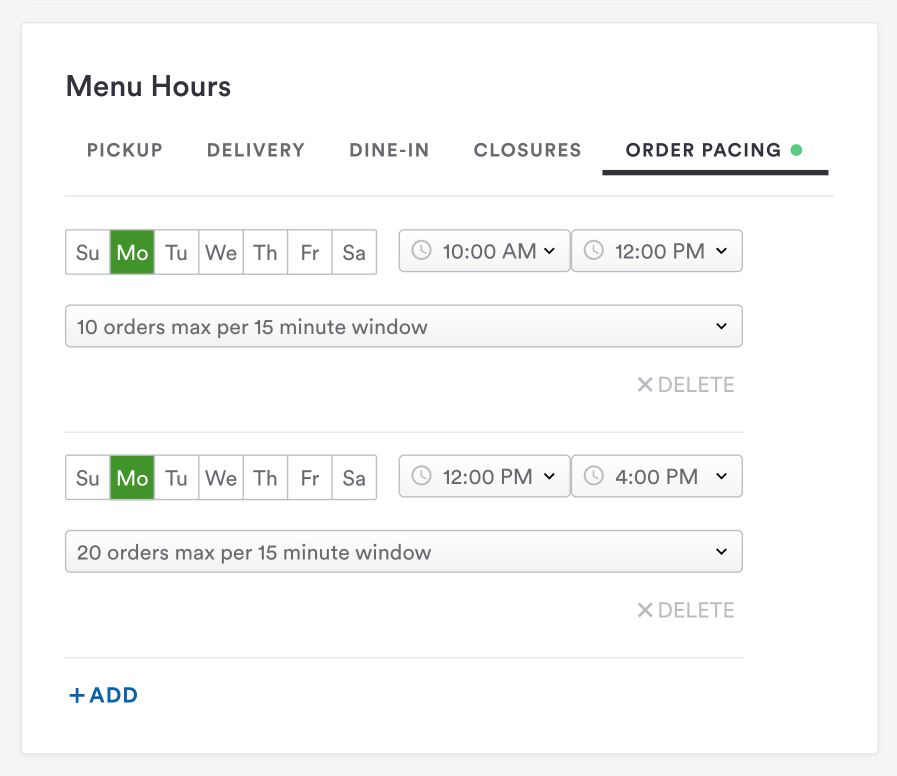Image resolution: width=897 pixels, height=776 pixels.
Task: Enable Saturday in the first pacing rule
Action: pyautogui.click(x=354, y=252)
